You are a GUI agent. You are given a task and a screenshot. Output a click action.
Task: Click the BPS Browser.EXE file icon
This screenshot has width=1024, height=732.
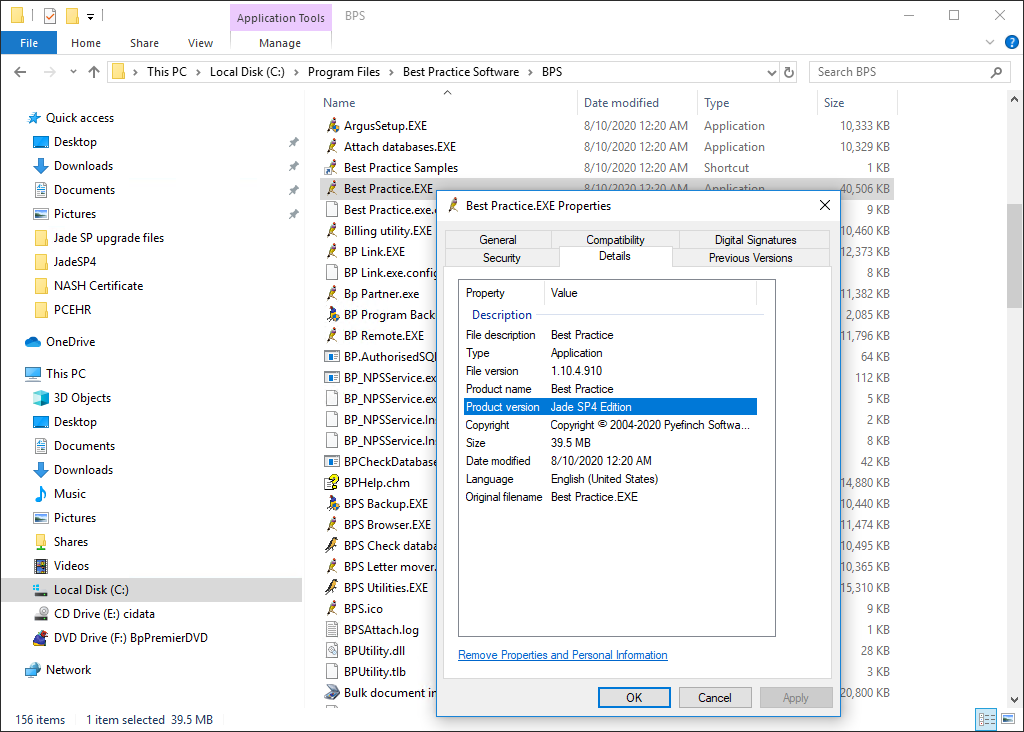[332, 524]
